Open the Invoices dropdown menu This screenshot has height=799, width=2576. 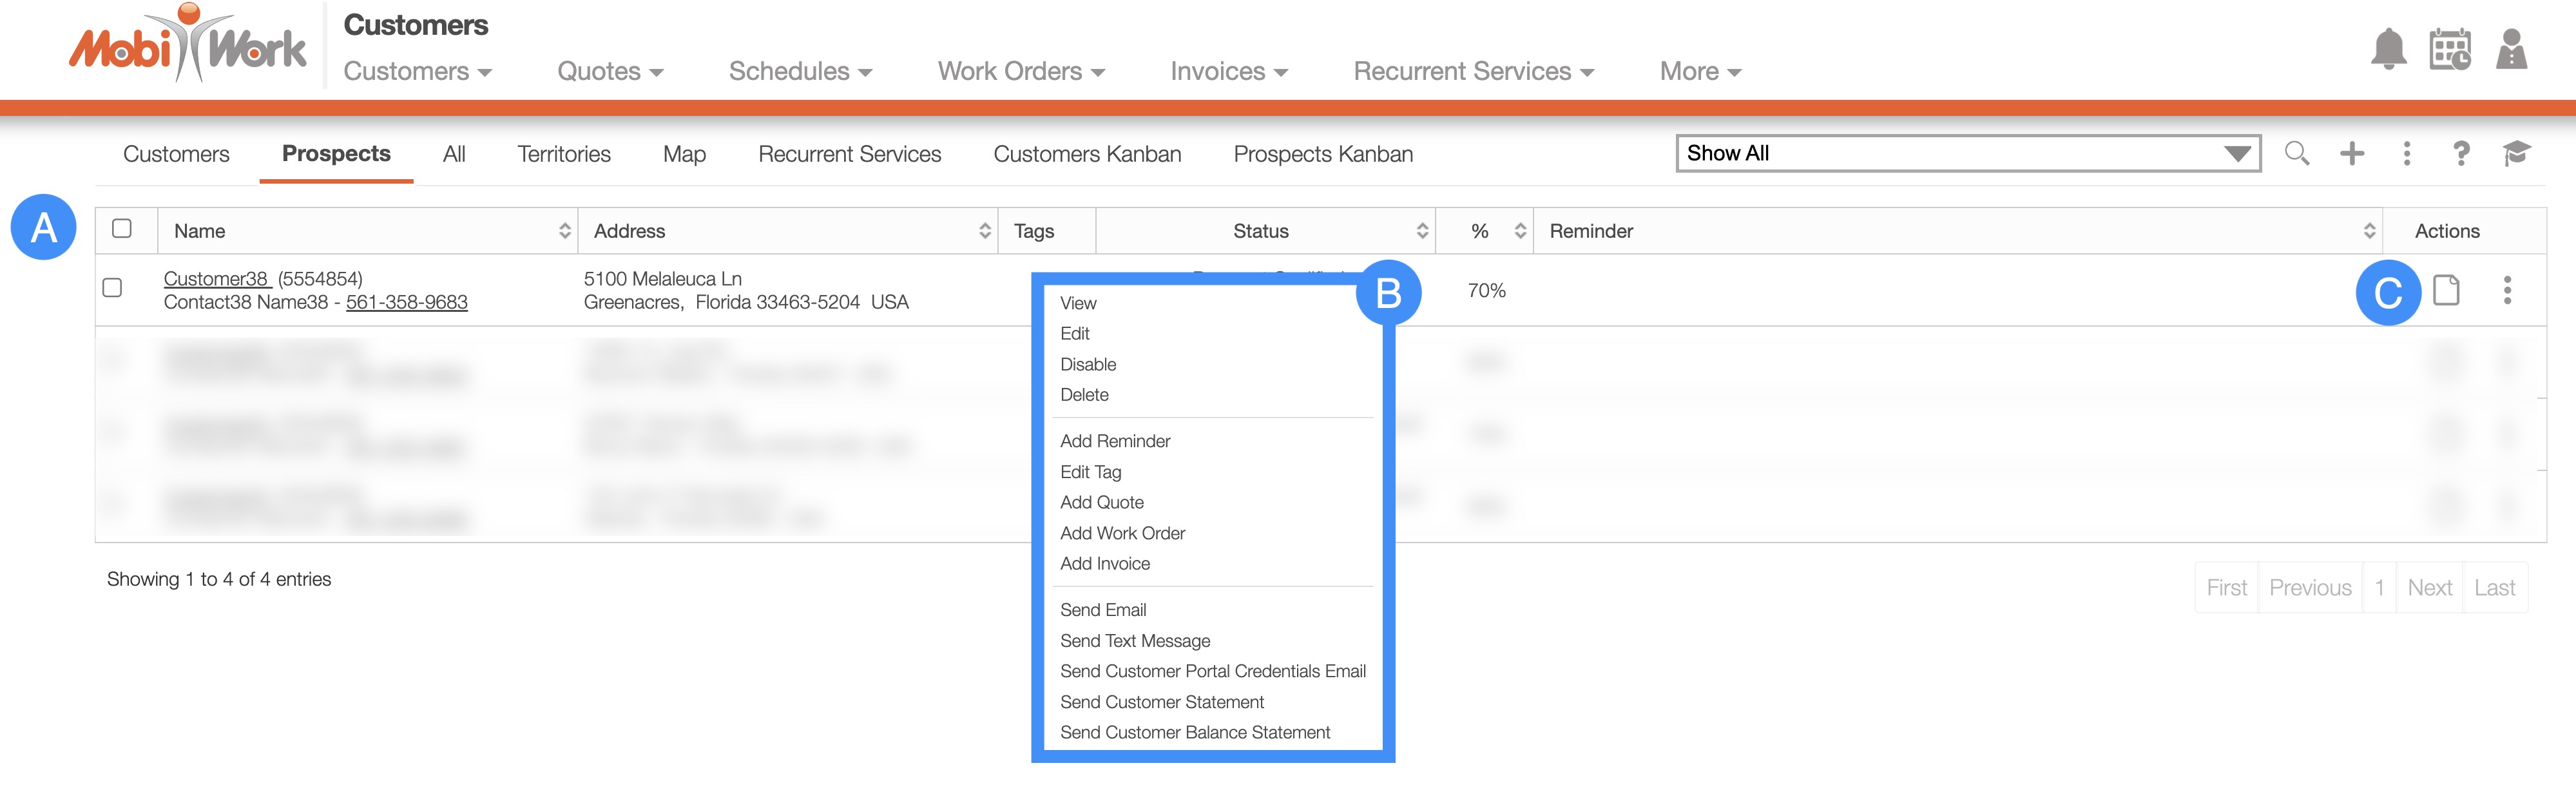pyautogui.click(x=1228, y=71)
